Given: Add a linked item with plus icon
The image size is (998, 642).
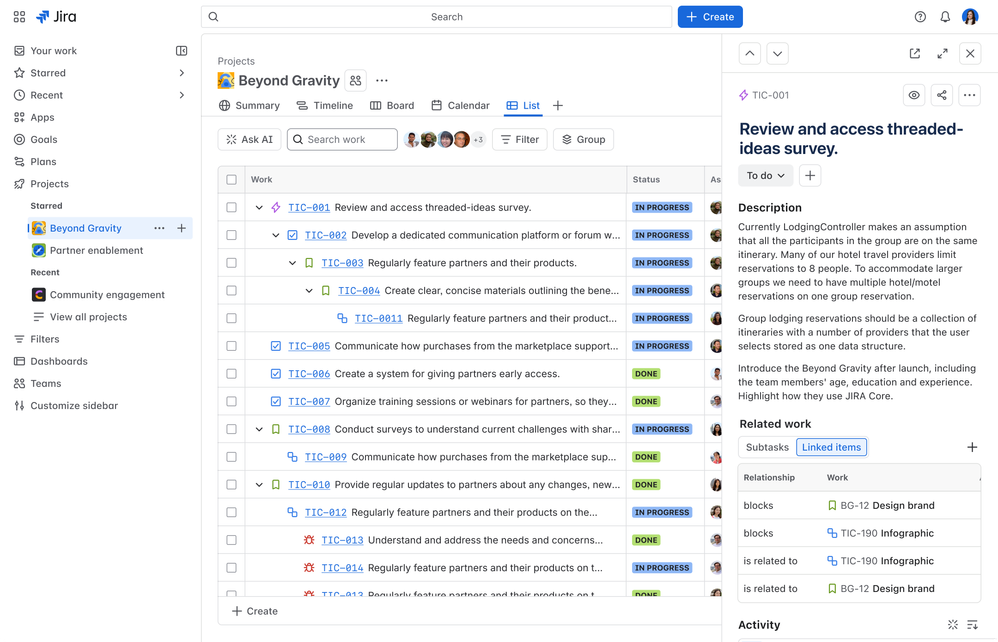Looking at the screenshot, I should click(x=972, y=447).
